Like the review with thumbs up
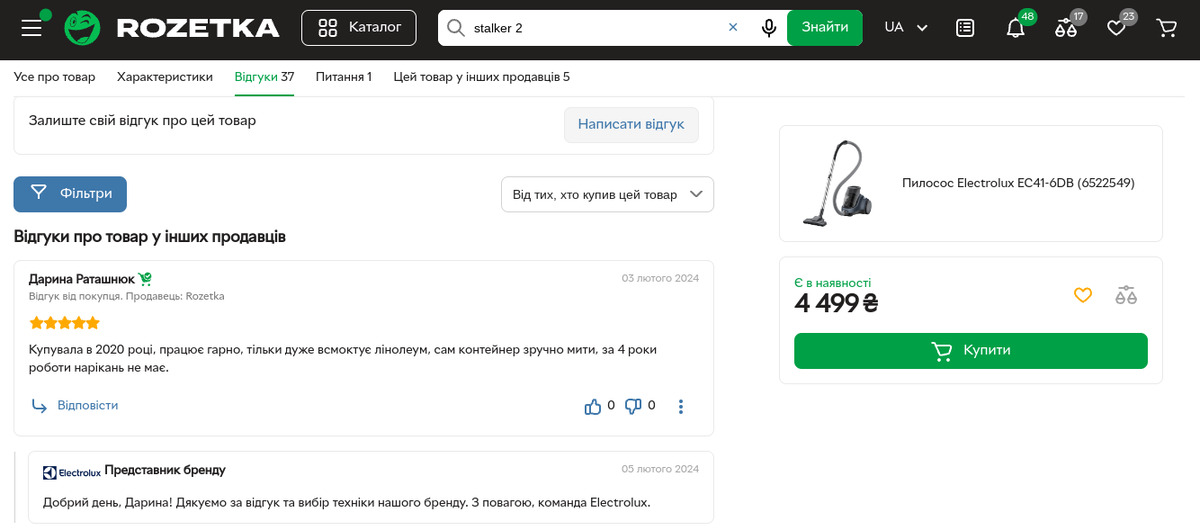The height and width of the screenshot is (530, 1200). 593,406
